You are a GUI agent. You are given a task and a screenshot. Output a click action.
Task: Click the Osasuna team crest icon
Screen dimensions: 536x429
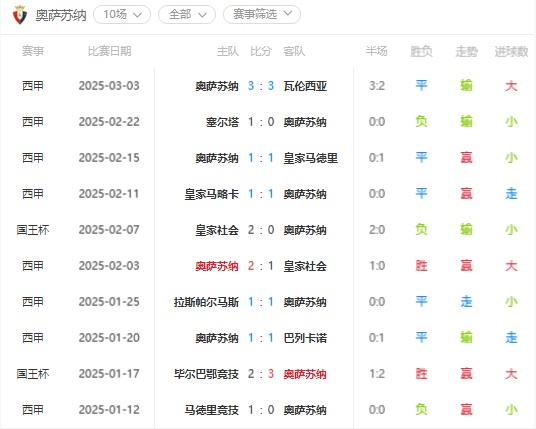[x=20, y=15]
